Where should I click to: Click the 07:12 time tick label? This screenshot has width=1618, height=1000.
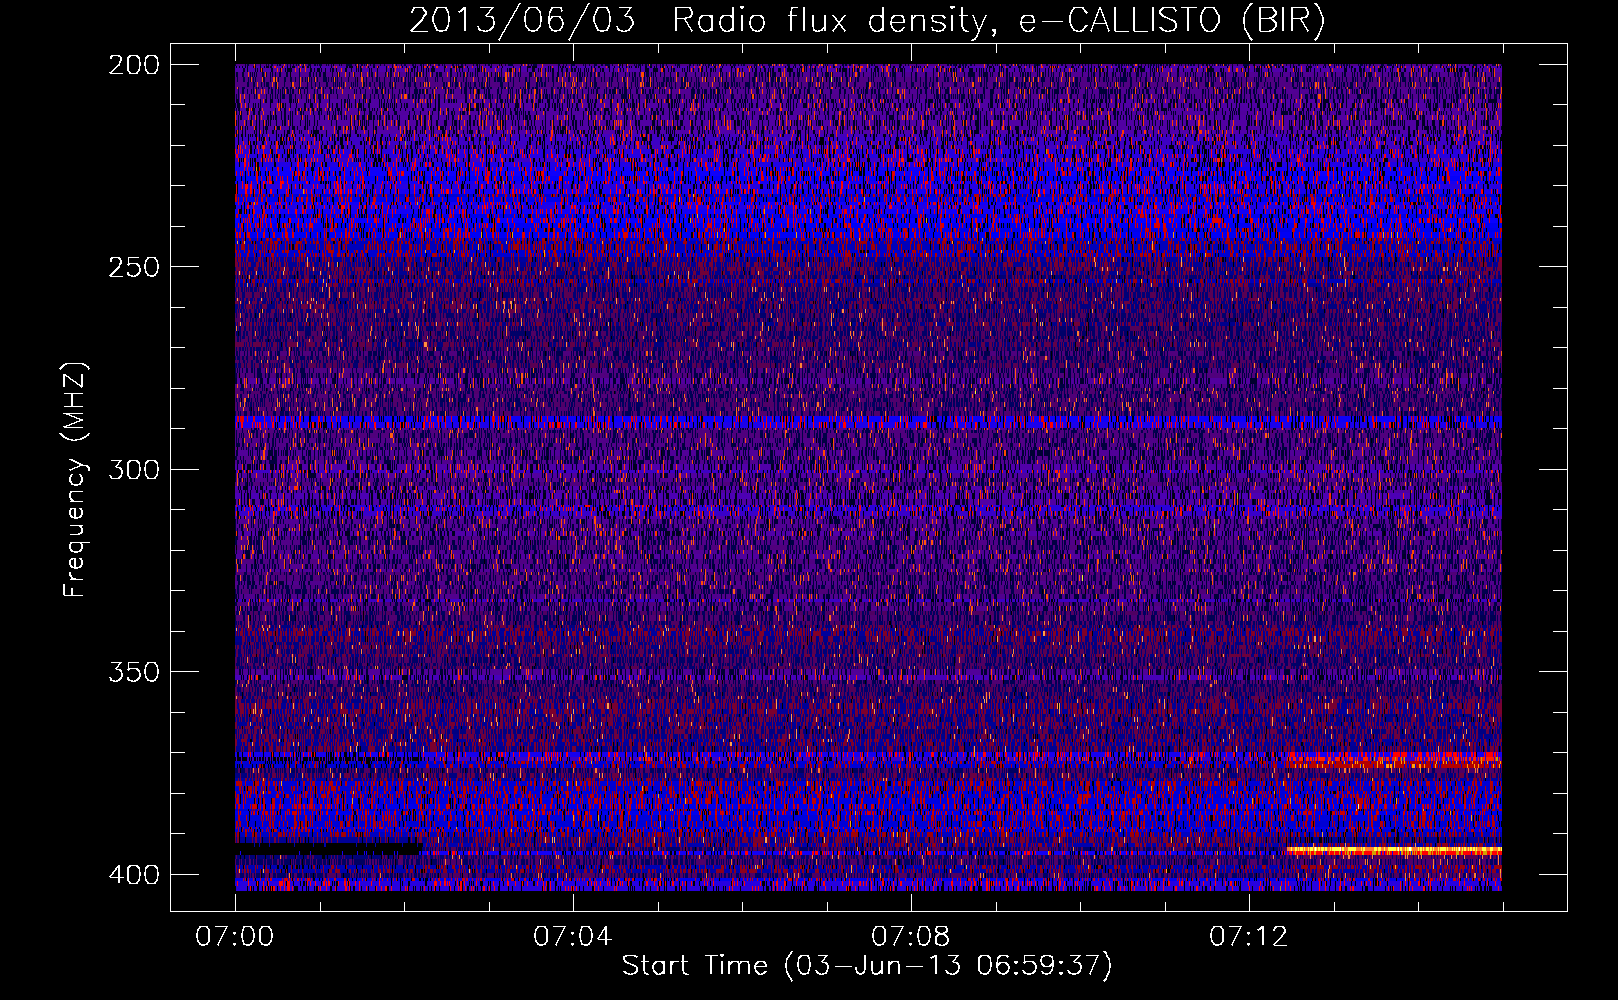point(1249,937)
